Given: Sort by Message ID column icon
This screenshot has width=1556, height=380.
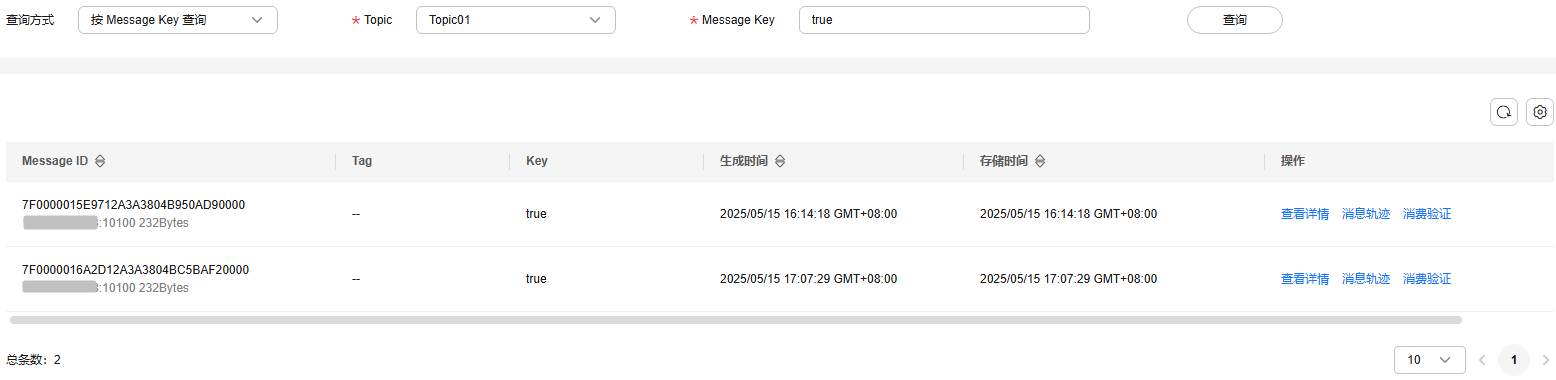Looking at the screenshot, I should (100, 161).
